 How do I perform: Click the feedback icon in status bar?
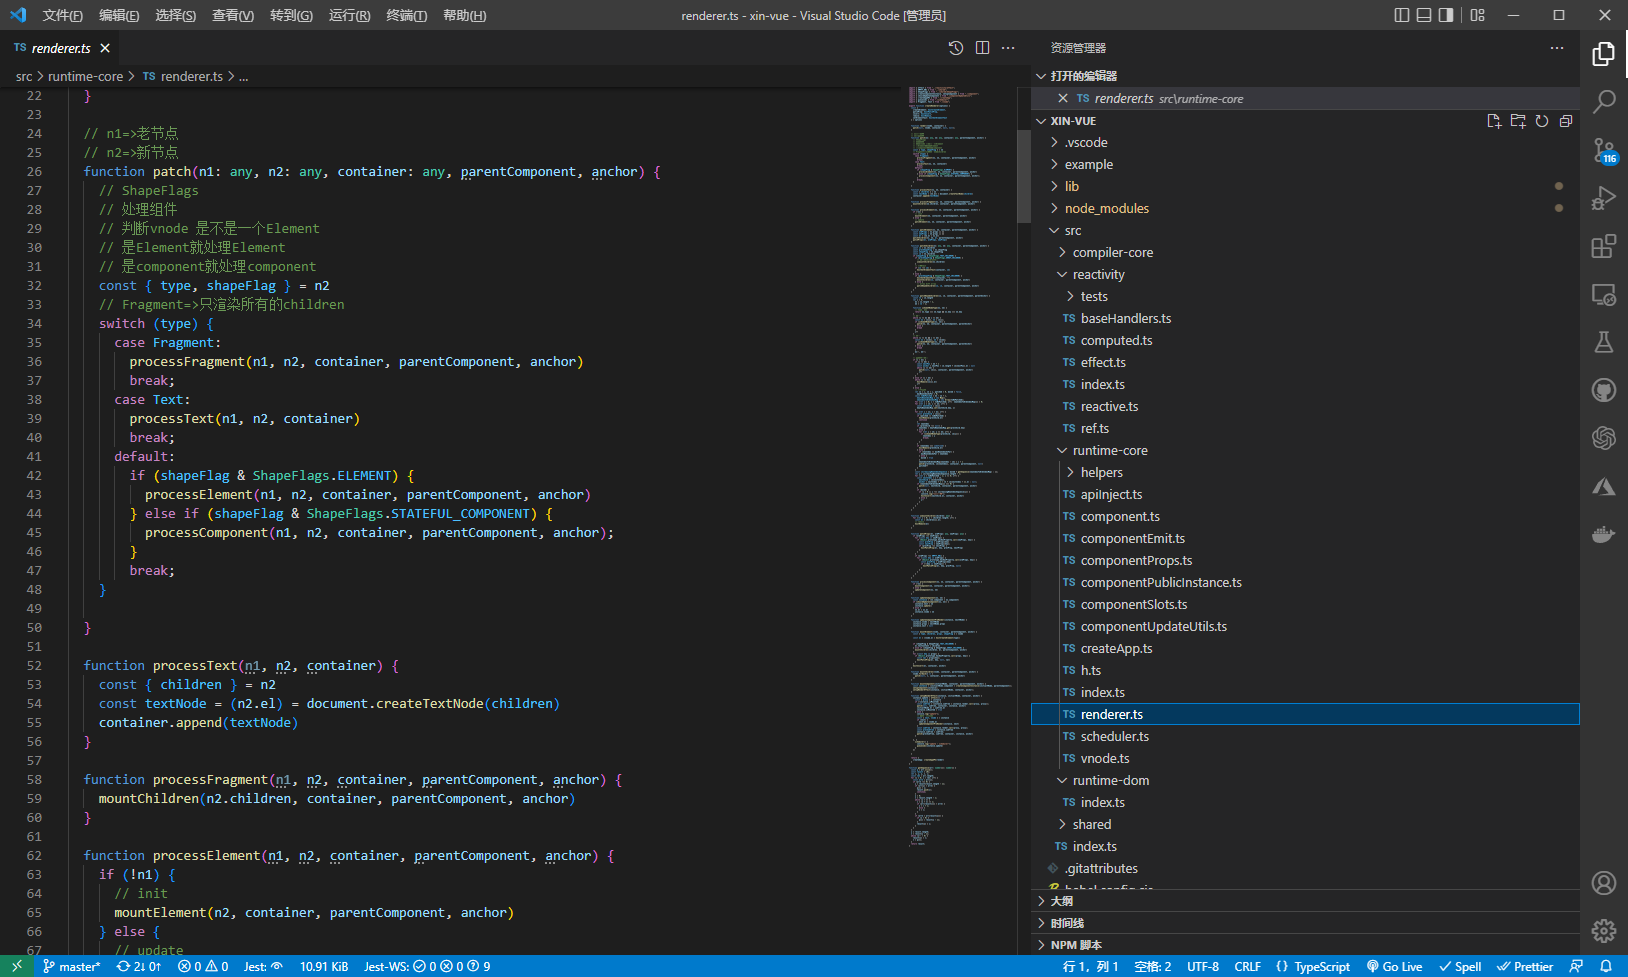point(1577,966)
